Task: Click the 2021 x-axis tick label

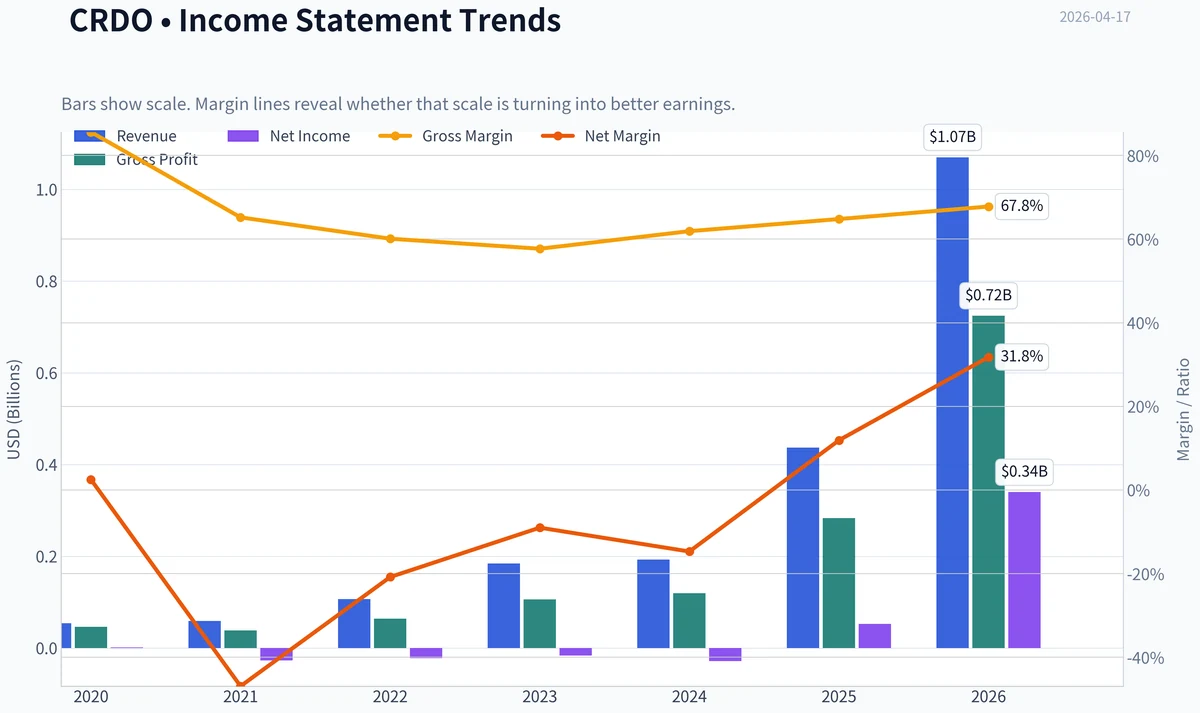Action: (x=241, y=696)
